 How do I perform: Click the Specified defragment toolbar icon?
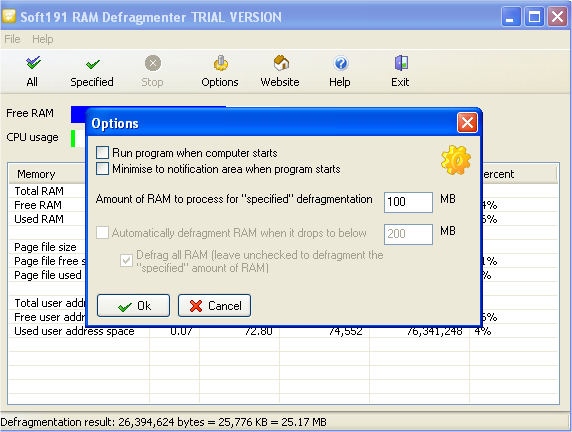pyautogui.click(x=93, y=64)
